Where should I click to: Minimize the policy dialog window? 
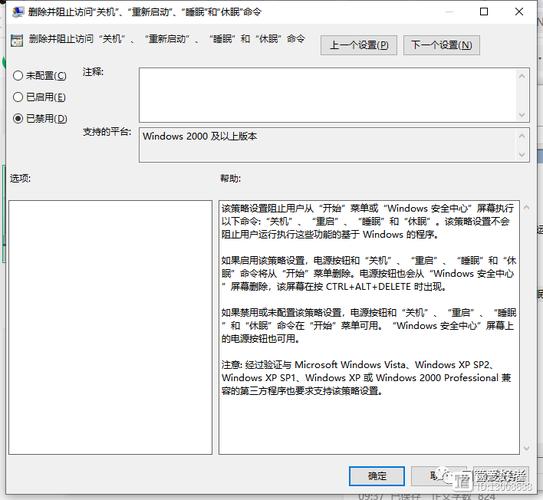[x=449, y=12]
